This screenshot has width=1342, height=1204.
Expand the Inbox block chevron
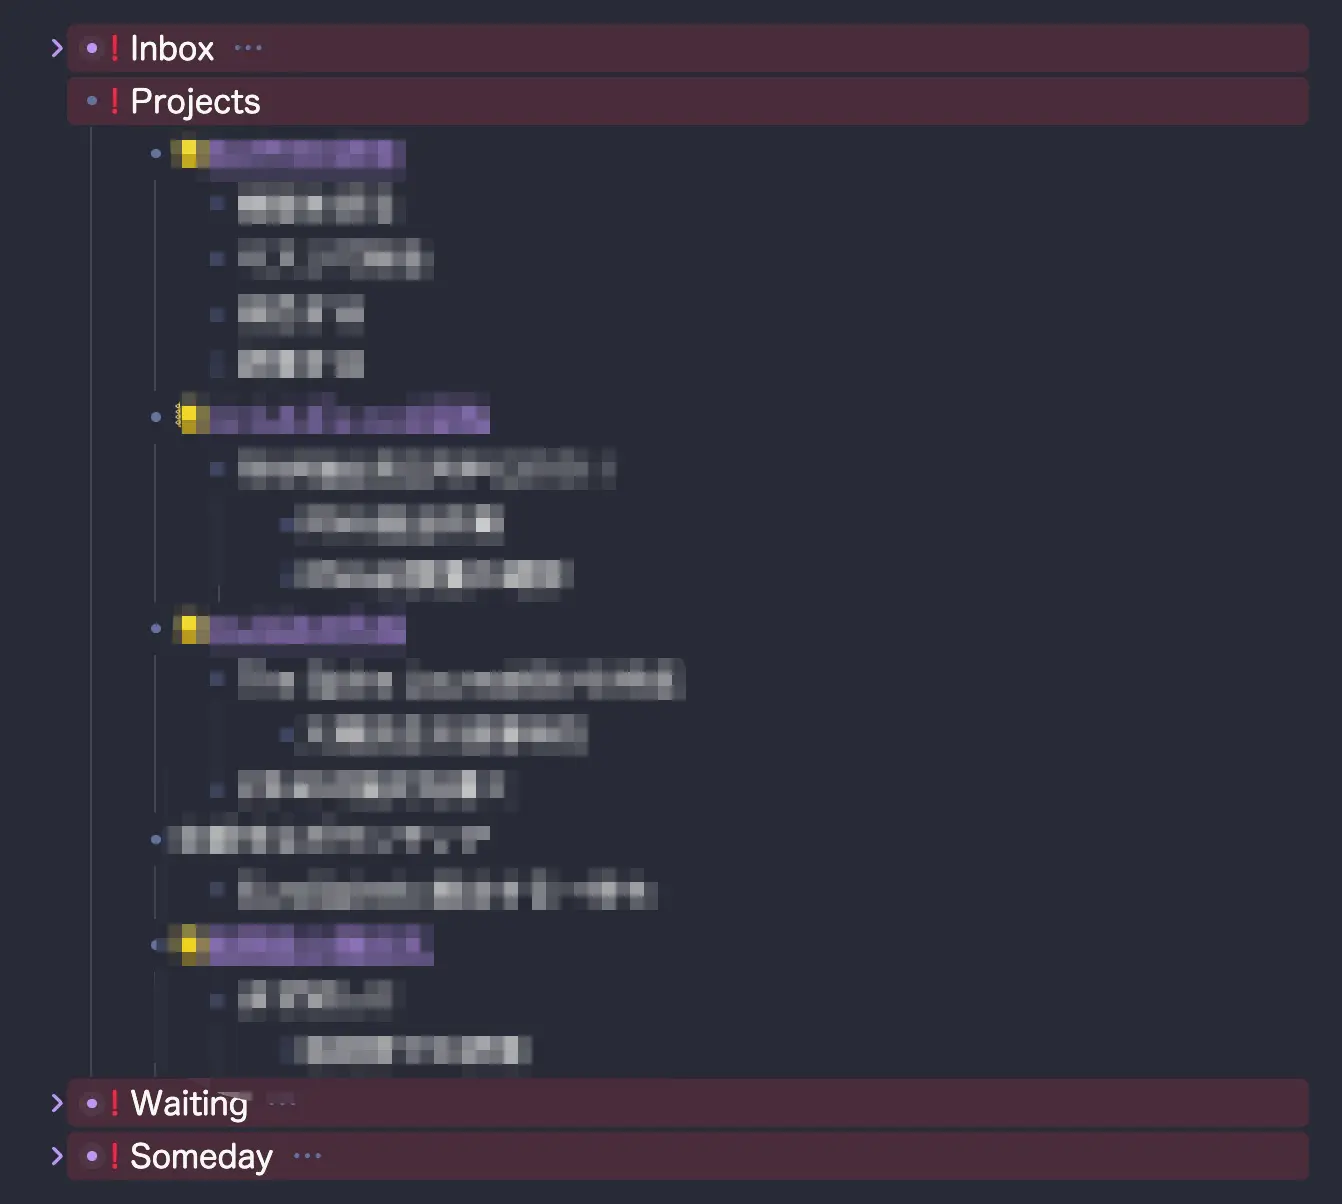[57, 48]
